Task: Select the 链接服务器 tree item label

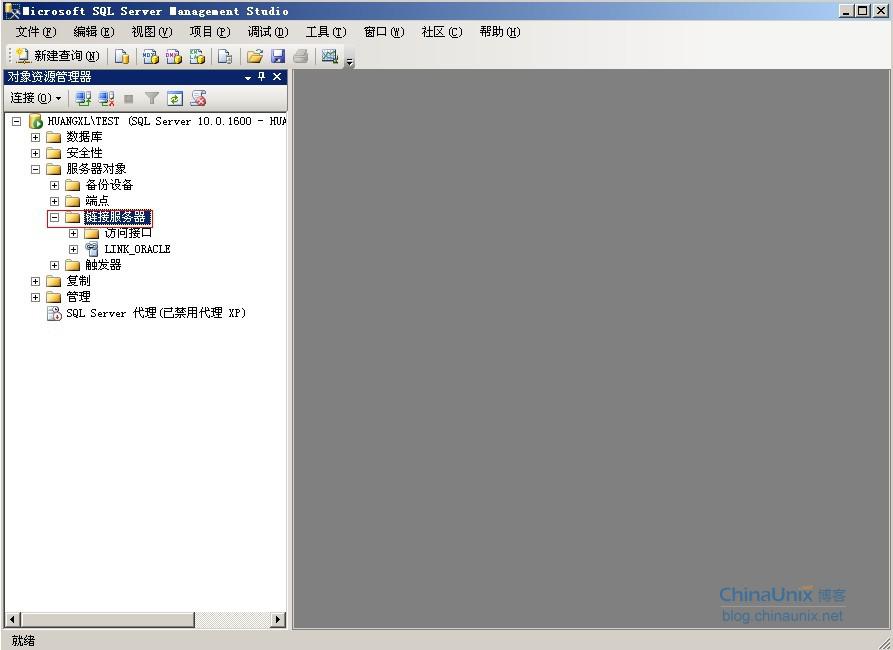Action: pos(117,217)
